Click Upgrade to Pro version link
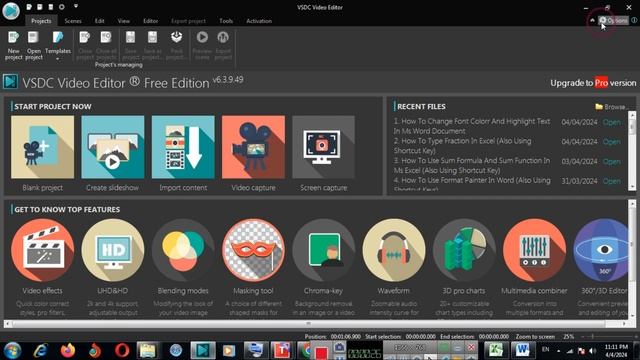 [593, 83]
